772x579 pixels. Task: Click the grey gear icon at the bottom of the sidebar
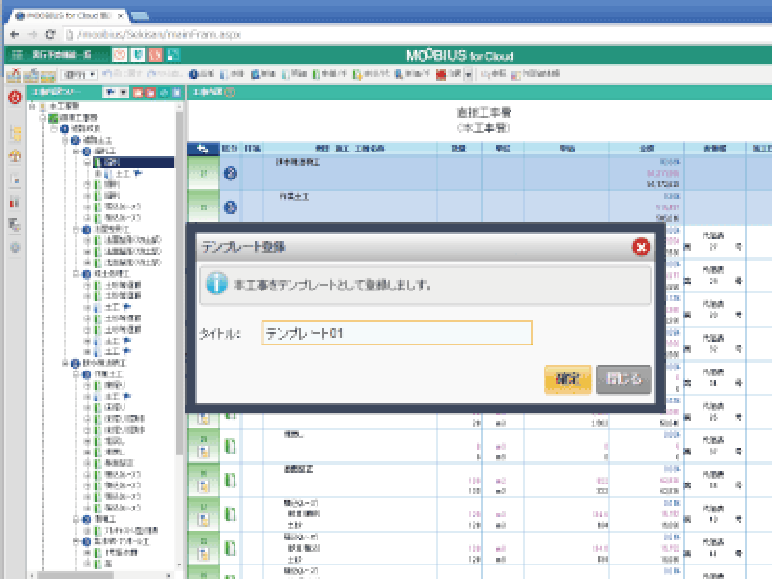point(15,247)
